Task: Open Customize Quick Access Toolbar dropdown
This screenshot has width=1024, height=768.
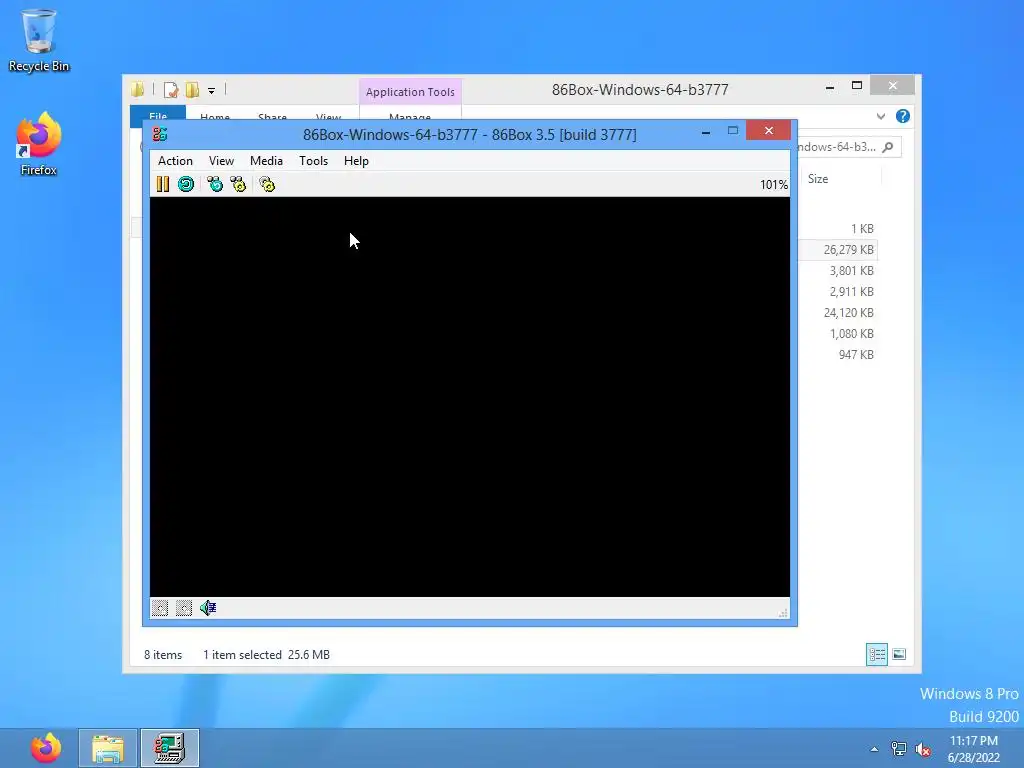Action: [212, 91]
